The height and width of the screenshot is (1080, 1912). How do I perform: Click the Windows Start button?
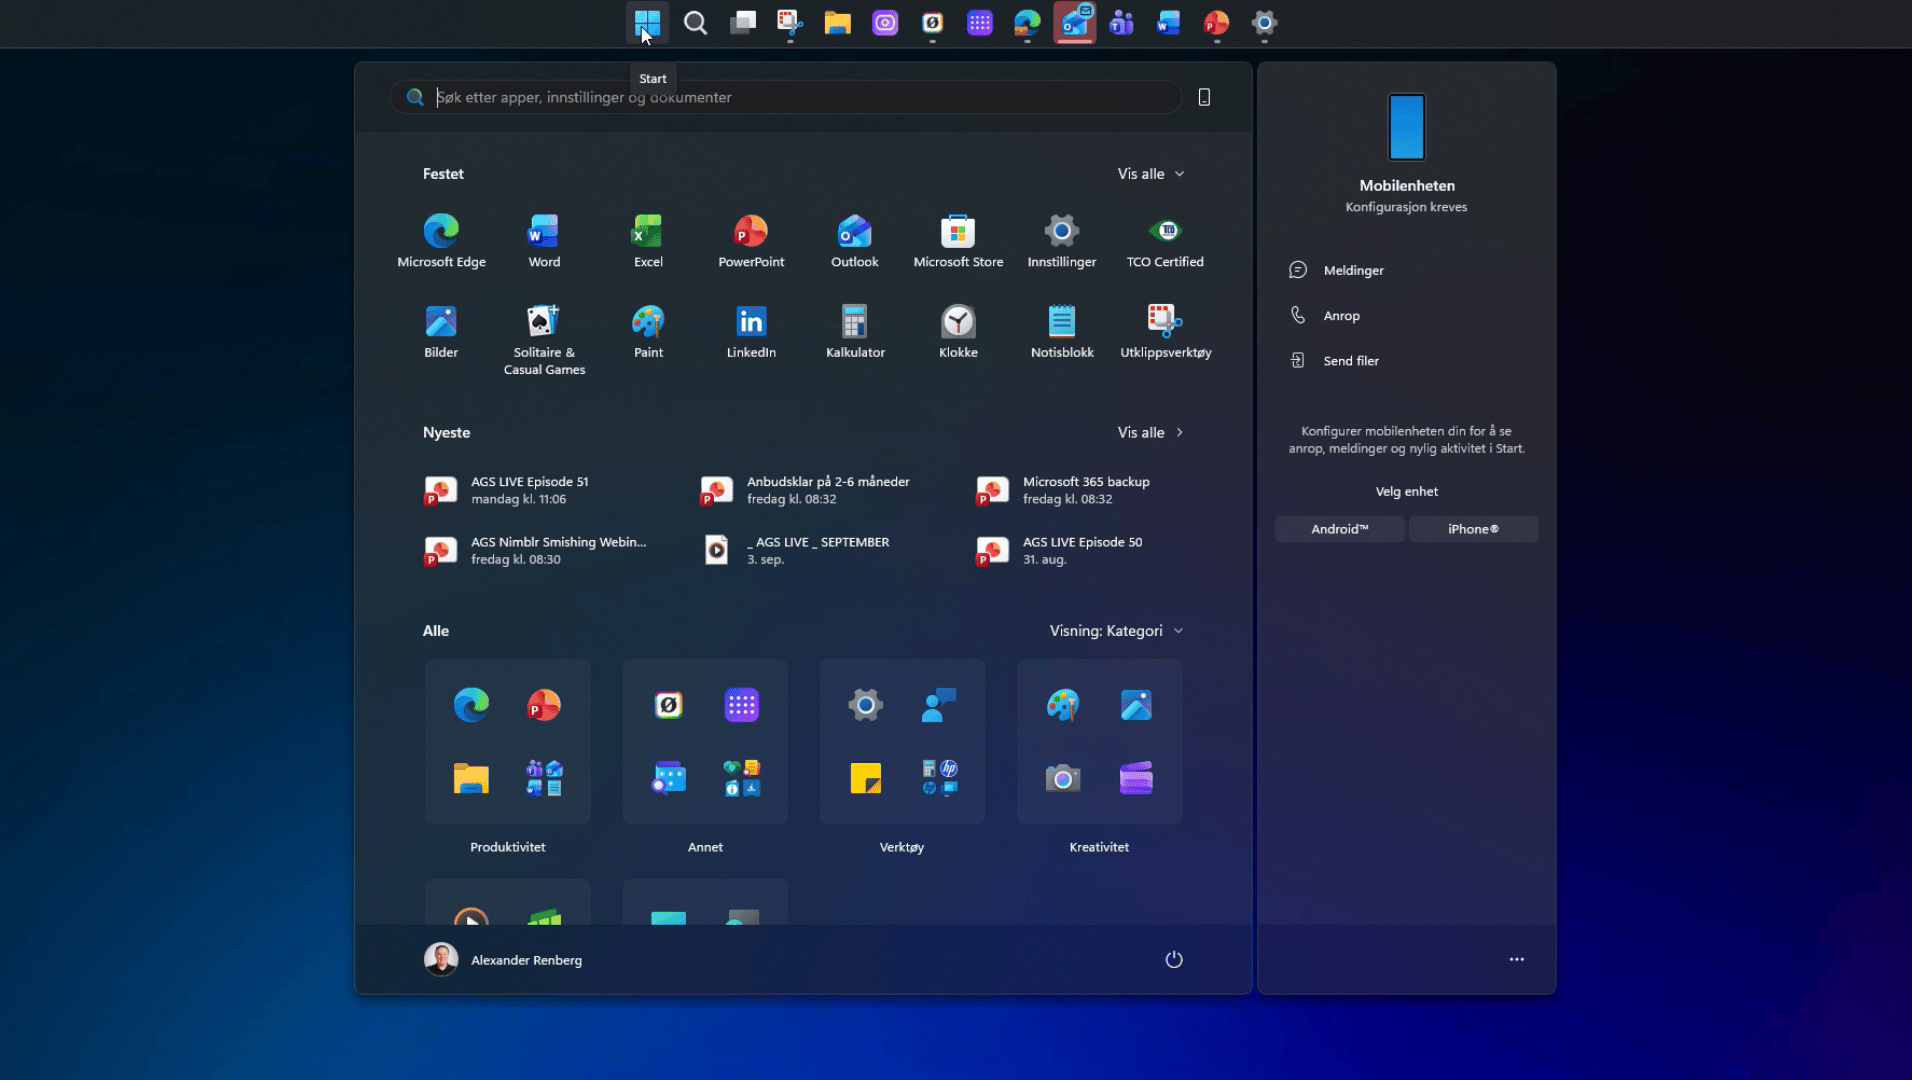click(647, 23)
